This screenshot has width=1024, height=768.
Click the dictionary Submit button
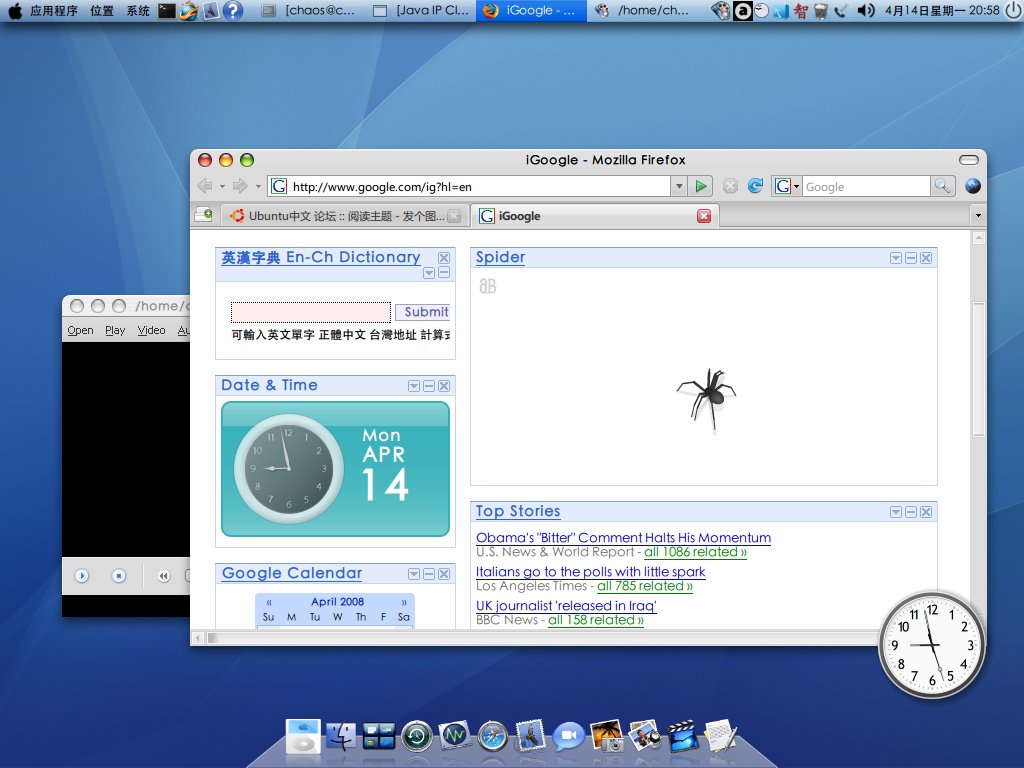click(423, 312)
